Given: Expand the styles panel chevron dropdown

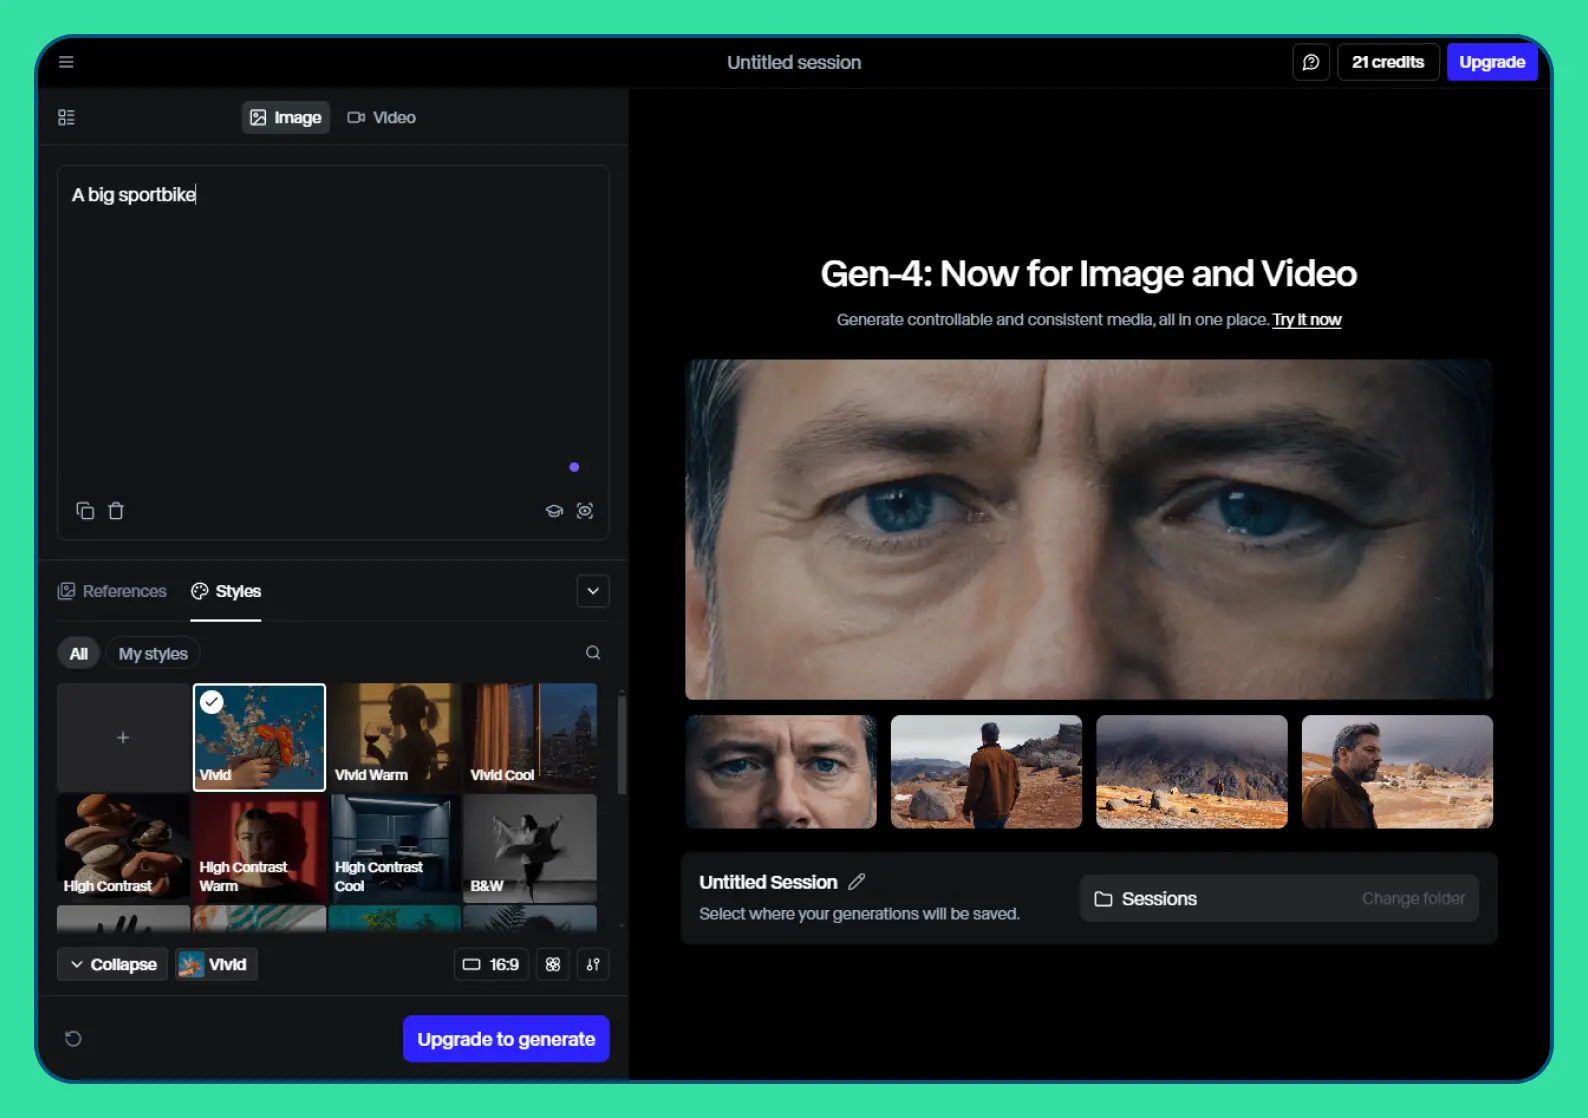Looking at the screenshot, I should (593, 591).
